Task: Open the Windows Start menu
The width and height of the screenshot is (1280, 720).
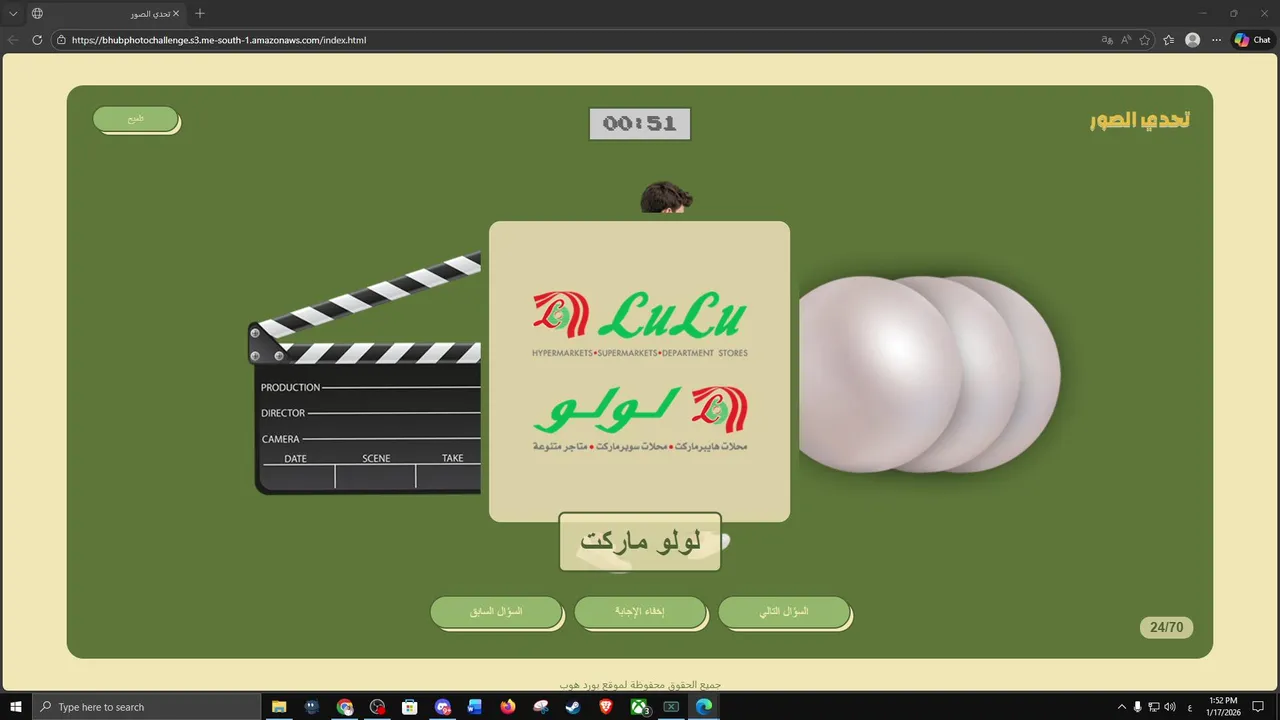Action: pos(16,707)
